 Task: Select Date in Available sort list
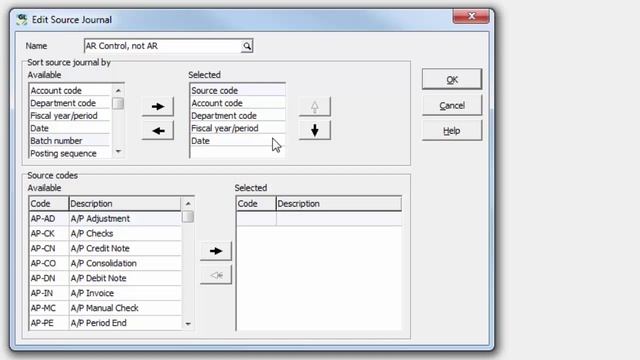coord(70,129)
